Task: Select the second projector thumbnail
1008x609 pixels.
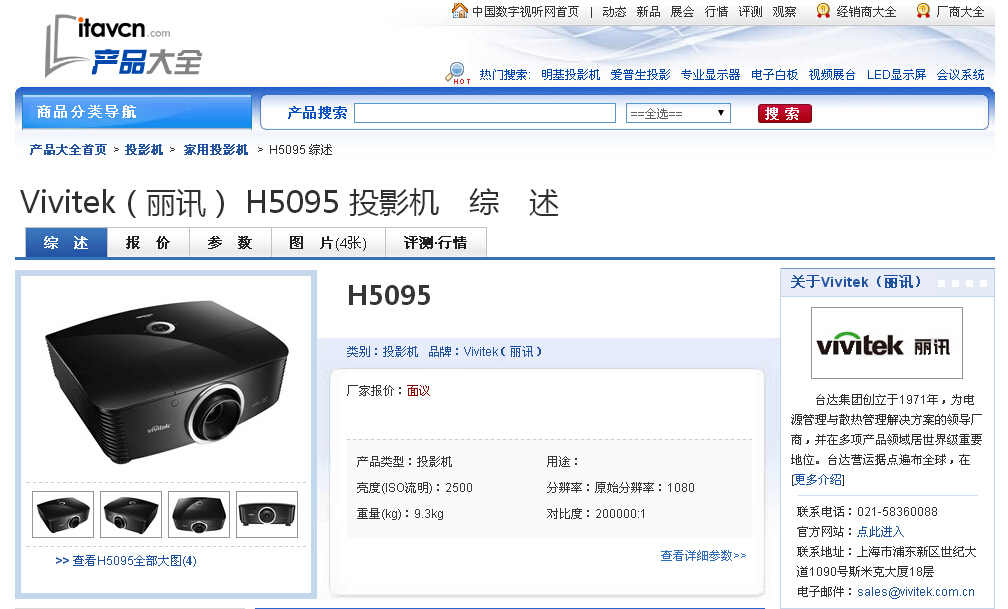Action: coord(131,514)
